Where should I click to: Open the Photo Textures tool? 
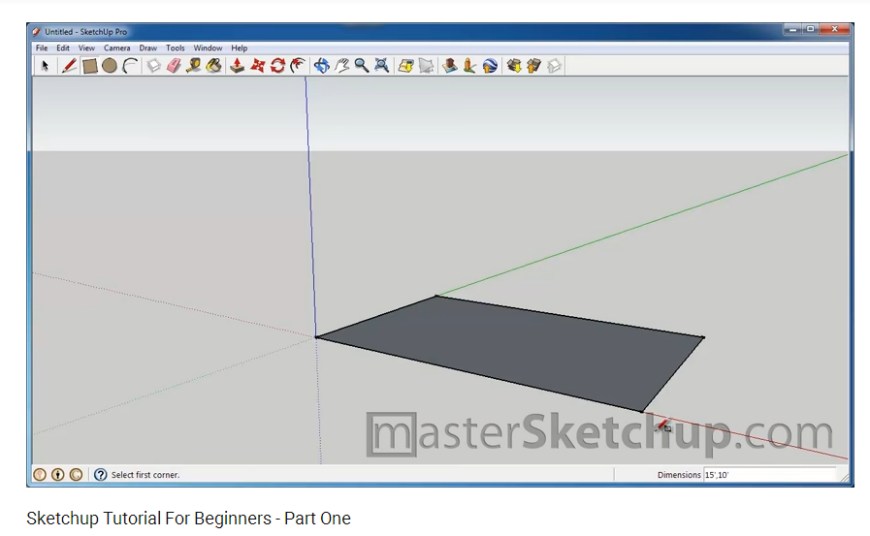click(x=470, y=66)
